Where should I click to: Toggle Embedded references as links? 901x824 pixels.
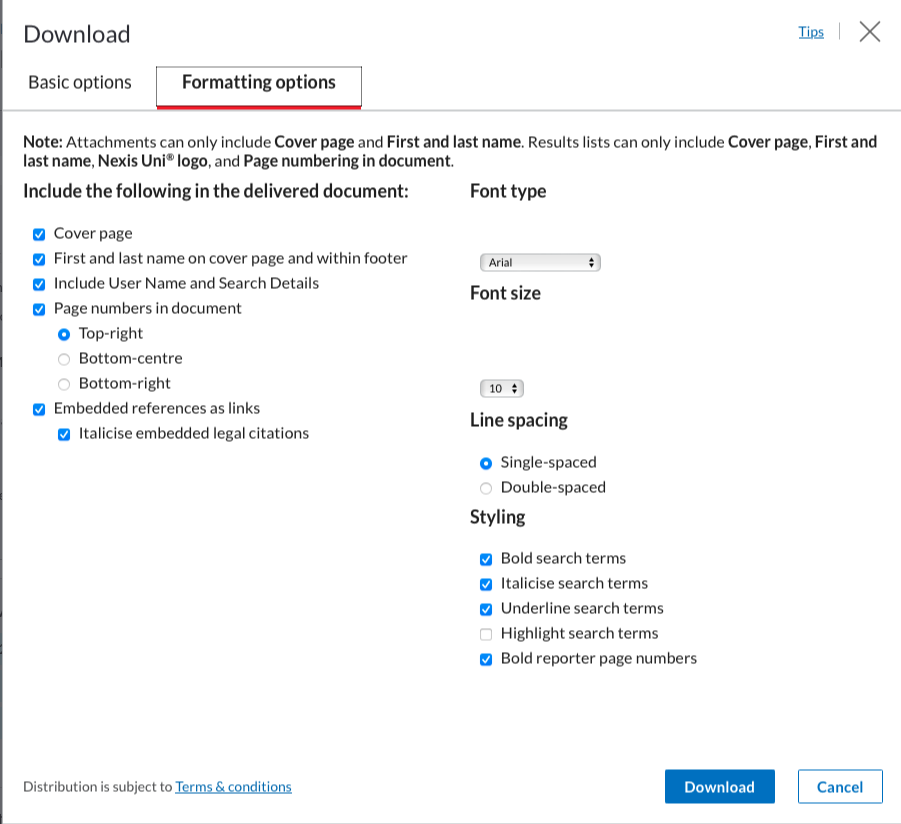pyautogui.click(x=39, y=409)
